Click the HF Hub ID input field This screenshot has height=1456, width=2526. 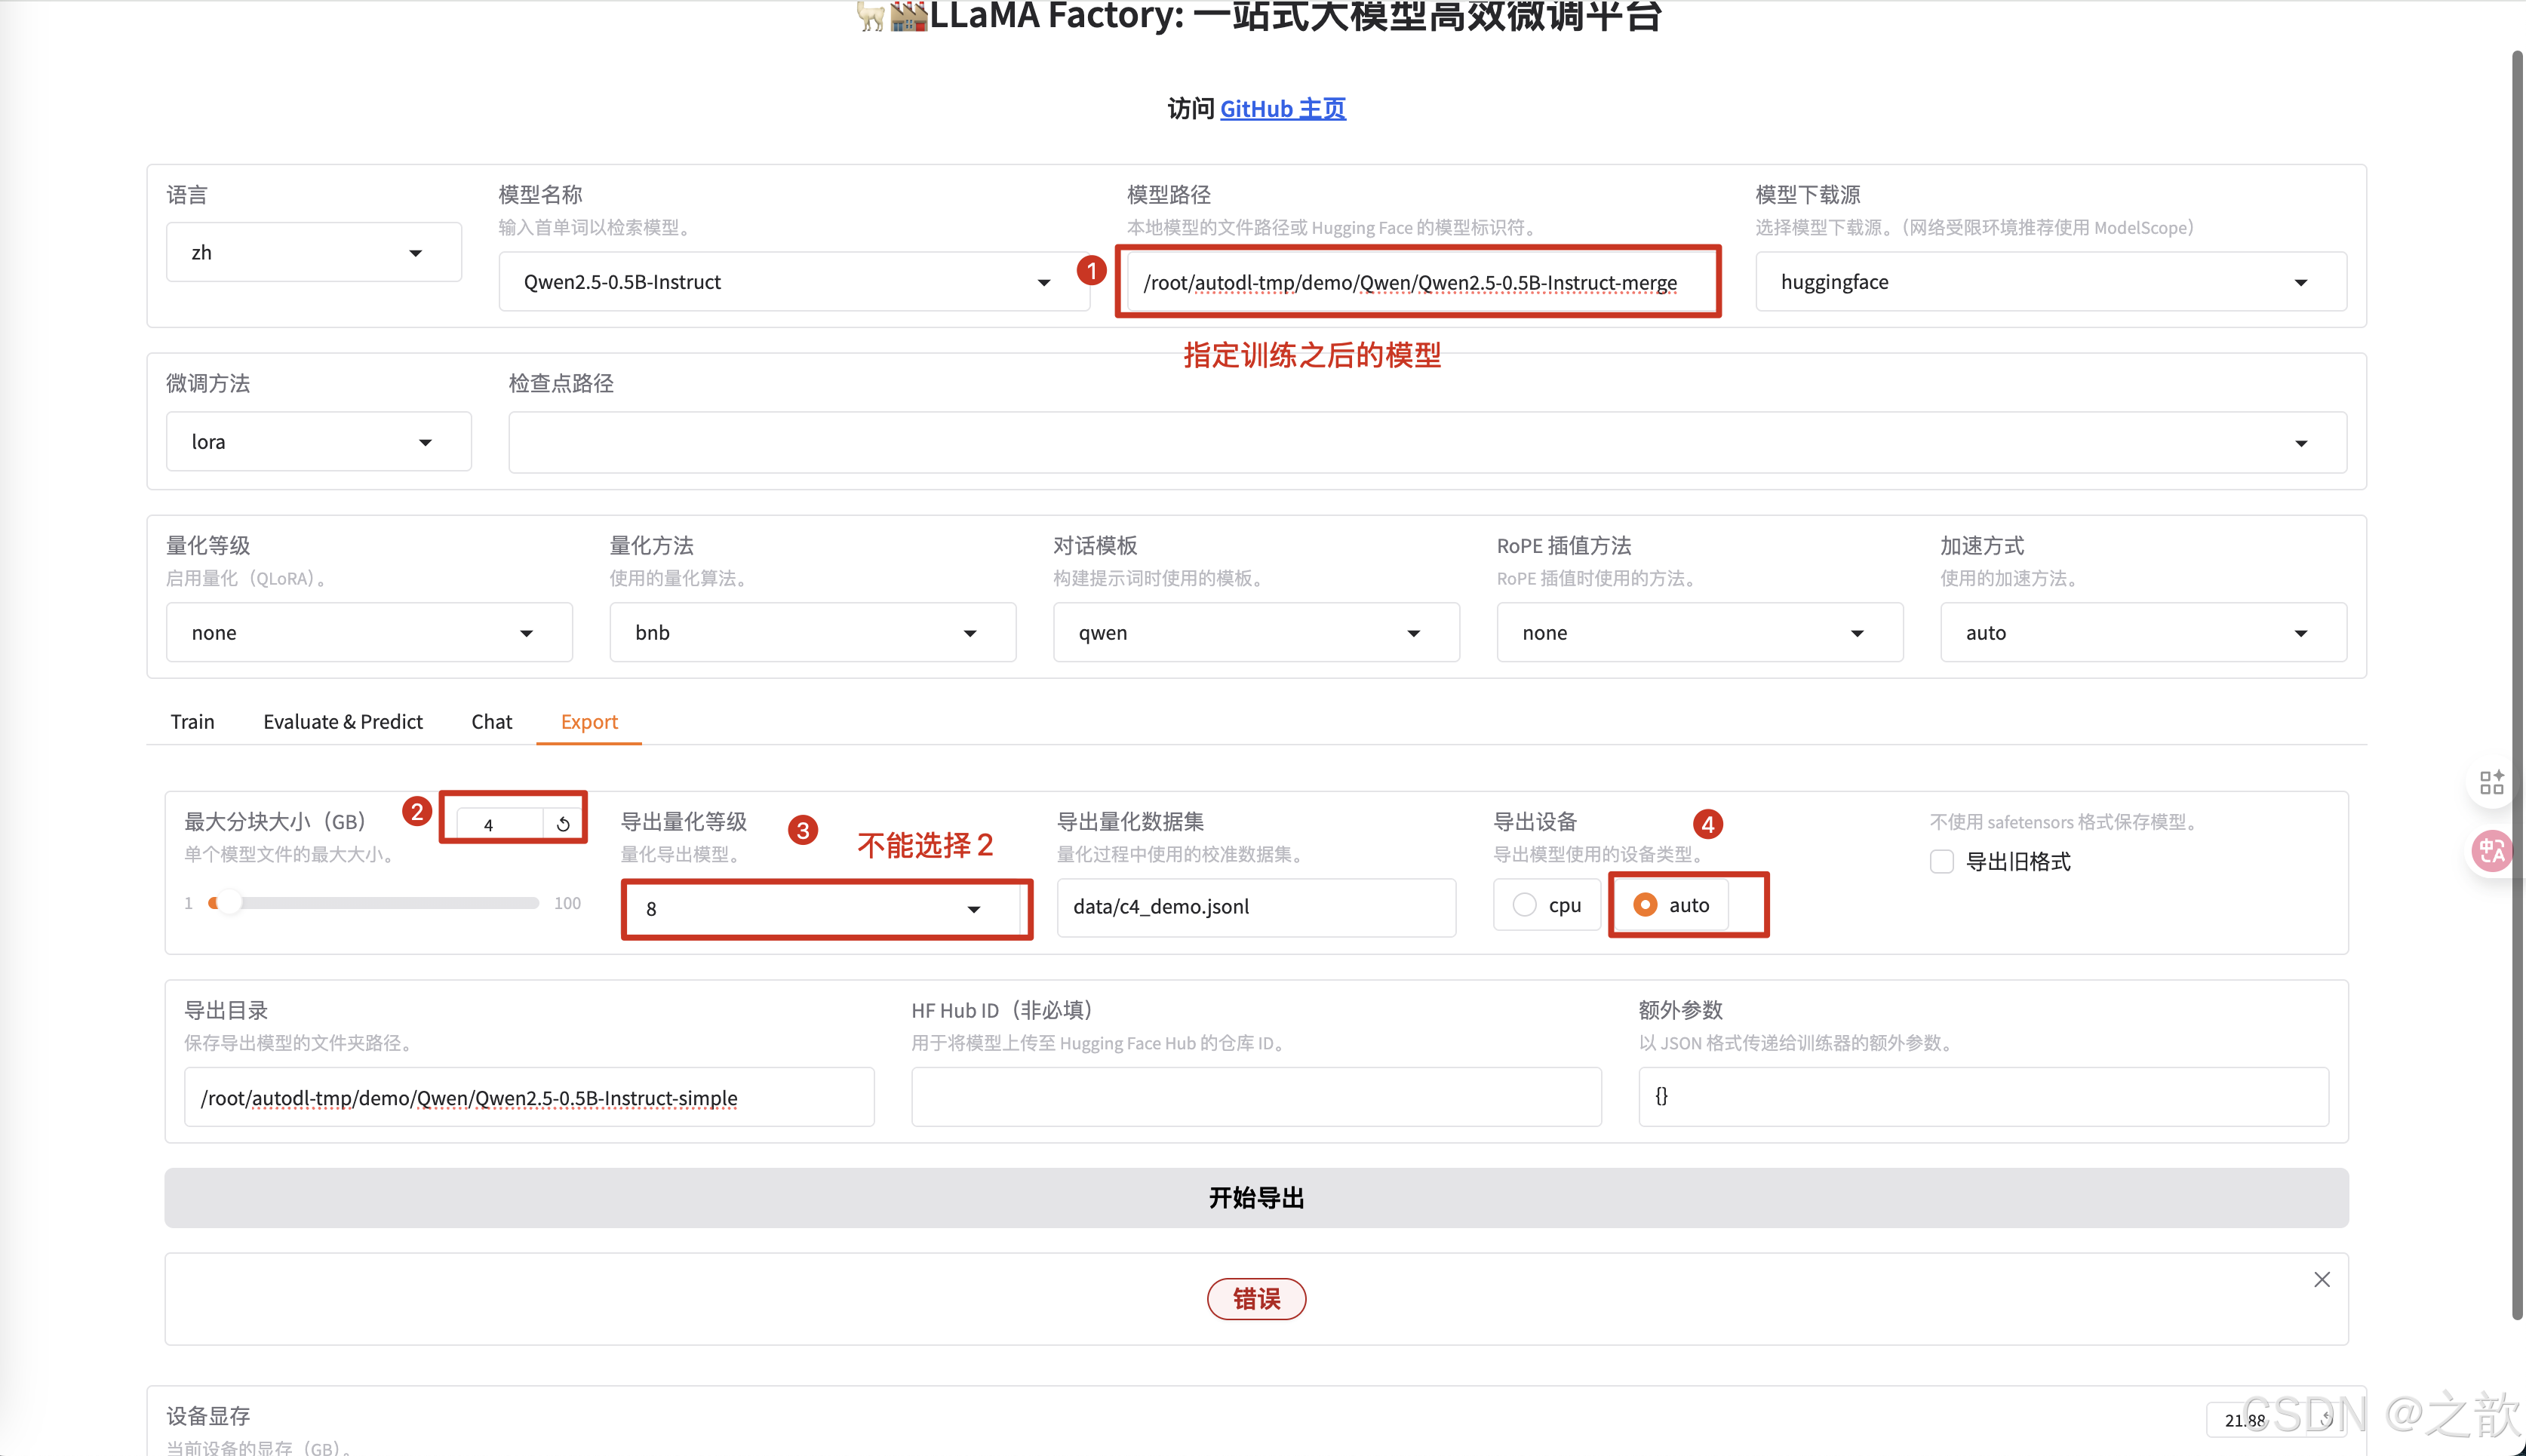click(1256, 1097)
